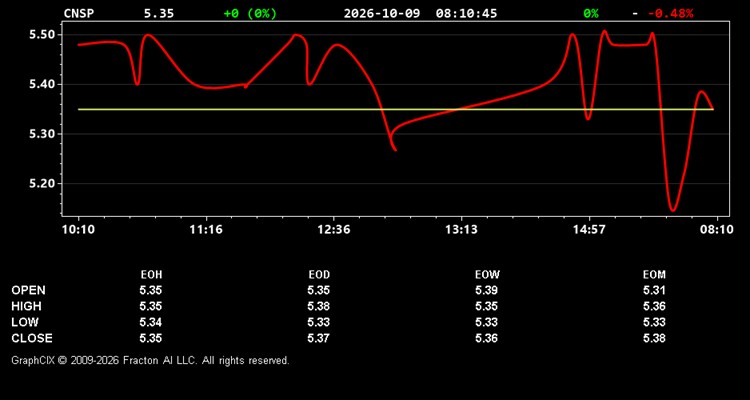This screenshot has width=750, height=400.
Task: Select the 11:16 time axis label
Action: pyautogui.click(x=206, y=230)
